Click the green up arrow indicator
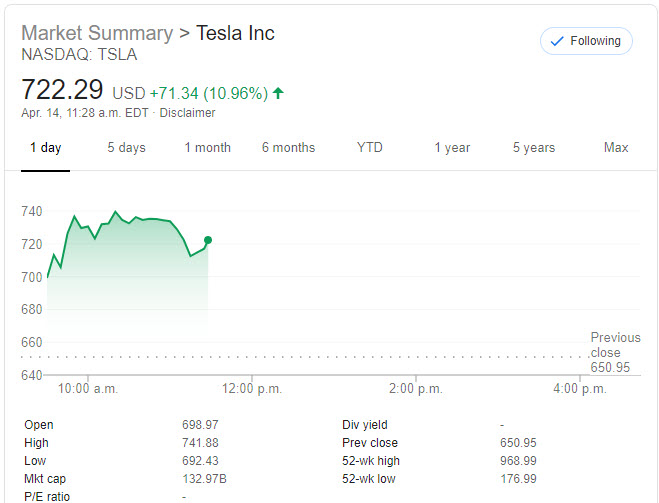659x503 pixels. [278, 93]
